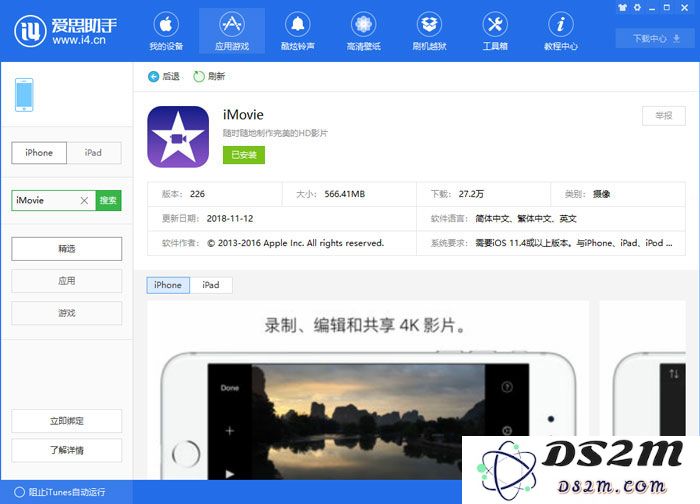Click the green 搜索 search button

[108, 200]
